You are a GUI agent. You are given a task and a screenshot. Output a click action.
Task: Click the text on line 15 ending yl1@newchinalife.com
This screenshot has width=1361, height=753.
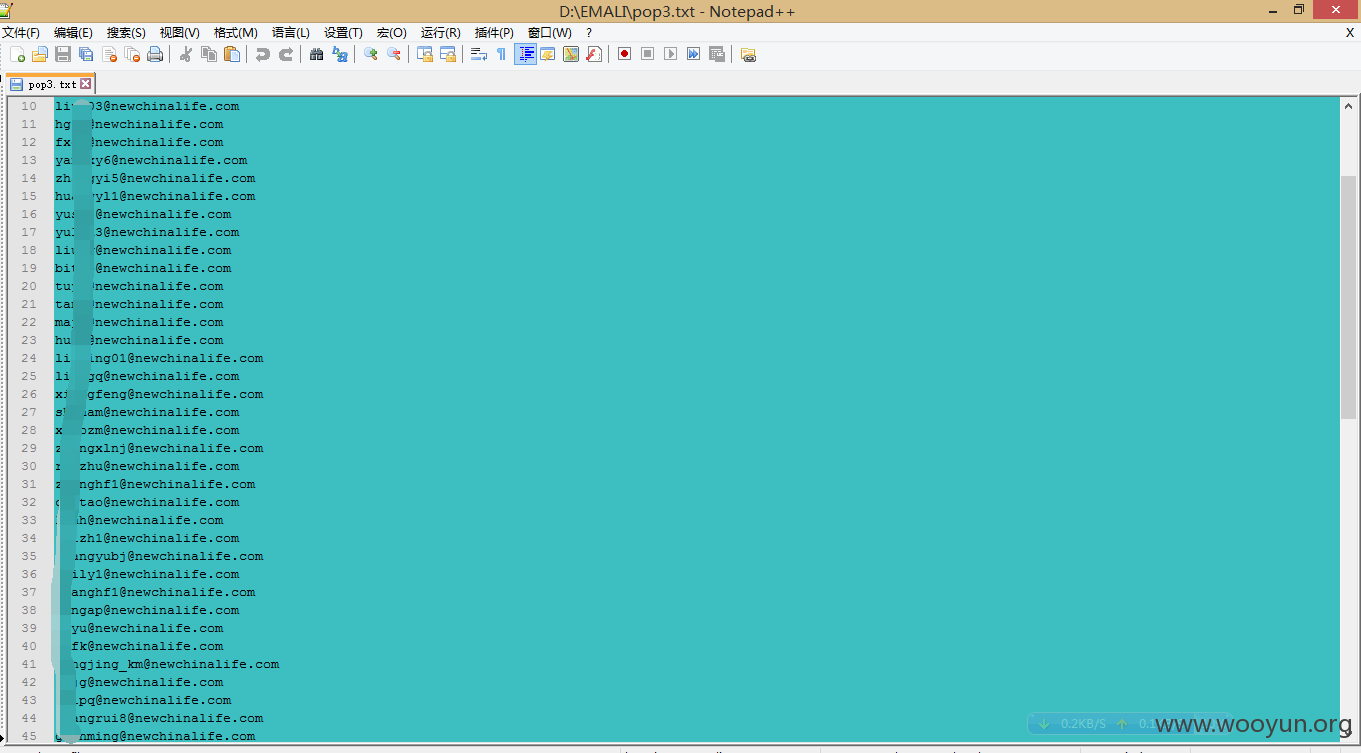point(155,196)
